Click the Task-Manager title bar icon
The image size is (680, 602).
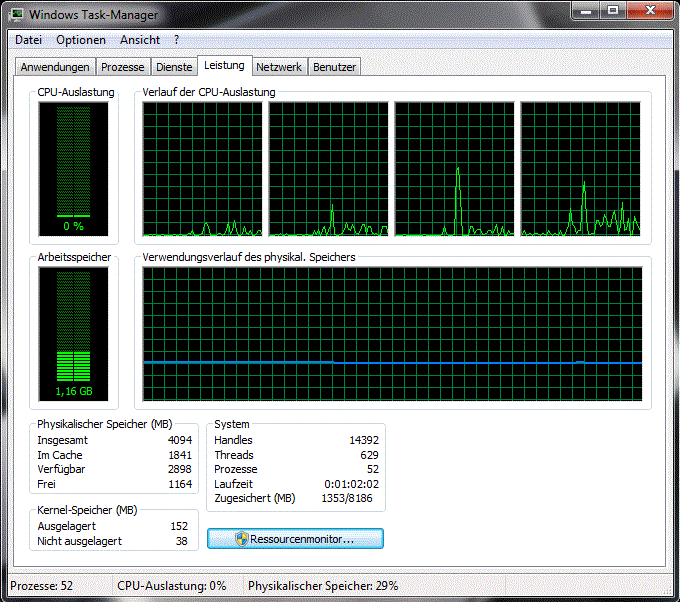(16, 14)
